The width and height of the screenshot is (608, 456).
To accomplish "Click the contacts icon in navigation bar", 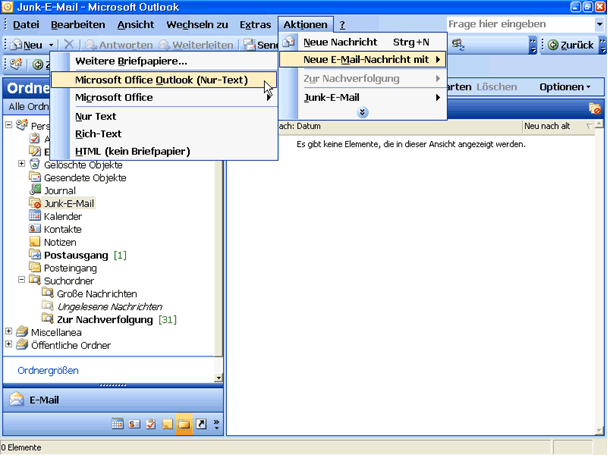I will point(134,424).
